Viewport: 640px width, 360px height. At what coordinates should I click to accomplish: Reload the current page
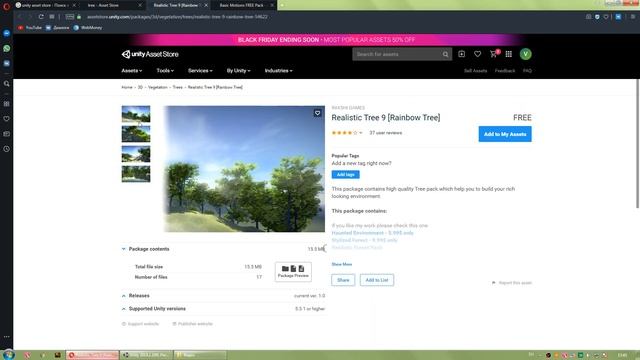tap(41, 17)
